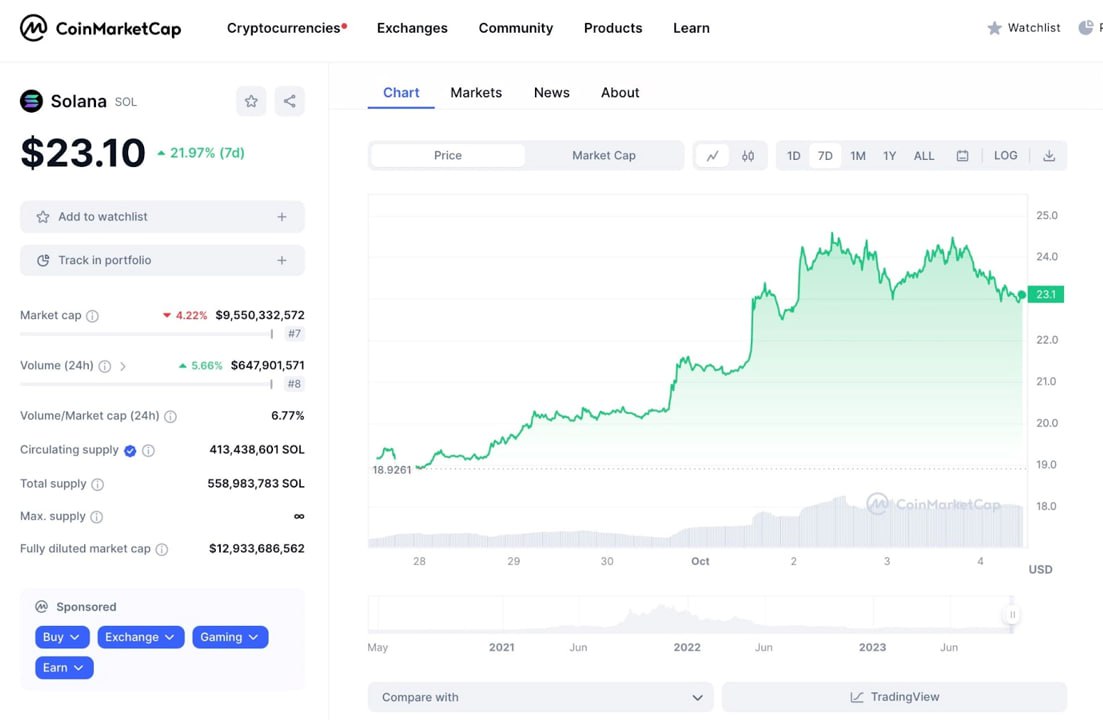Toggle chart to Market Cap view
This screenshot has width=1103, height=720.
pos(603,156)
